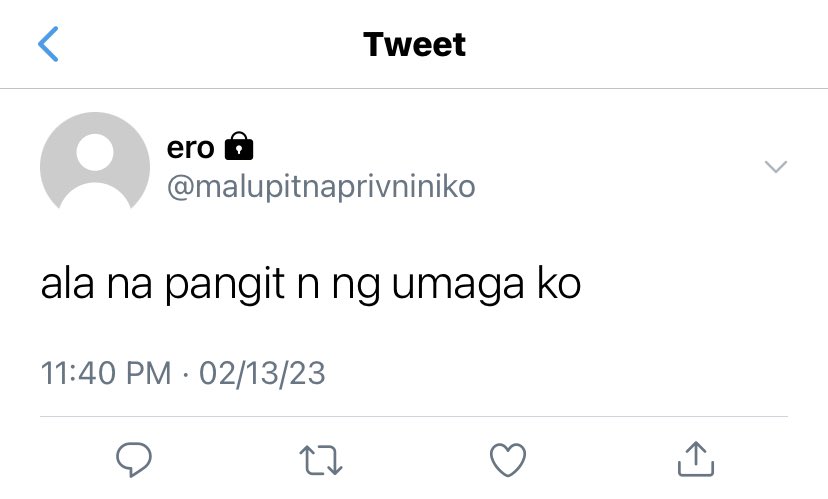This screenshot has height=499, width=828.
Task: Open the gray default profile avatar
Action: (95, 161)
